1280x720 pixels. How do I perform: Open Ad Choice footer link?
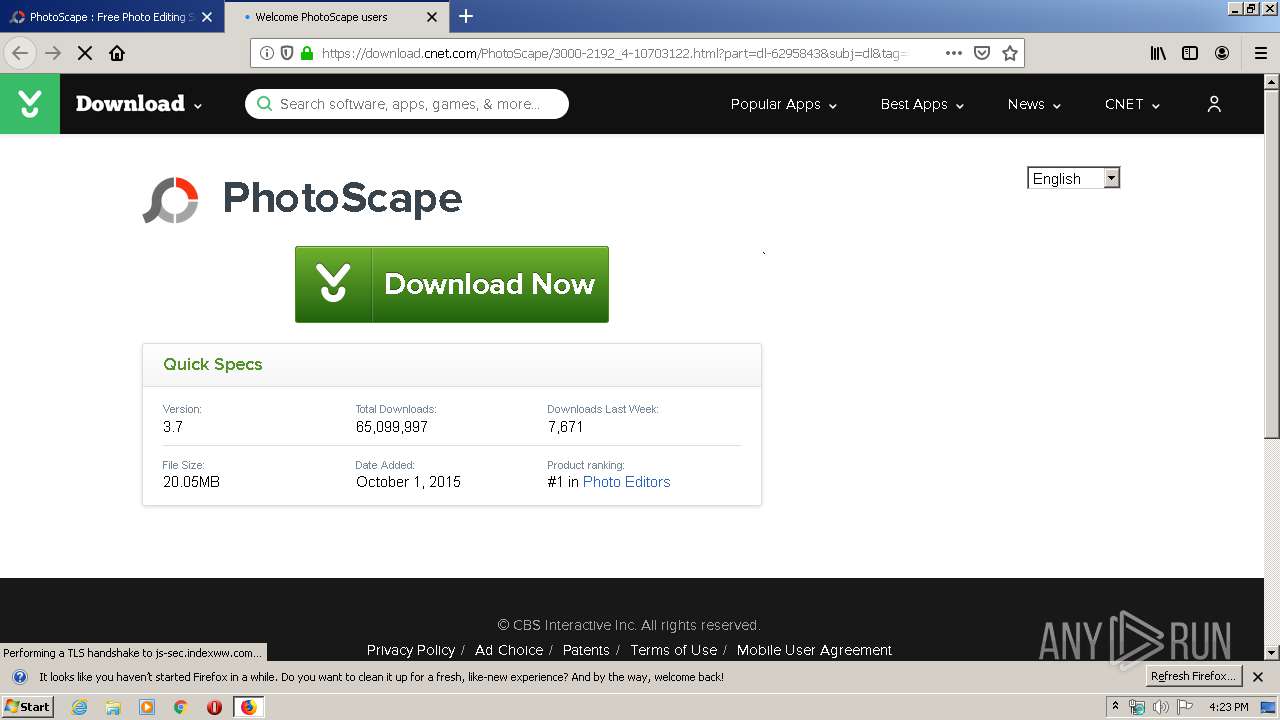pos(509,650)
